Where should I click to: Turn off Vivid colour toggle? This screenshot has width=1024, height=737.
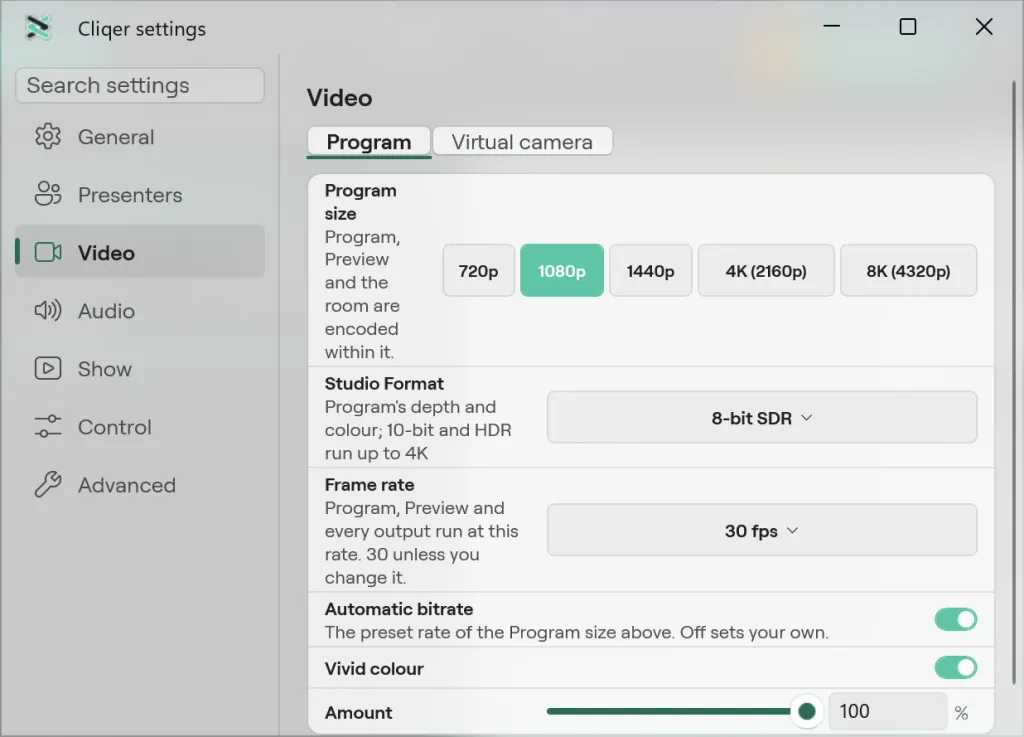coord(955,668)
